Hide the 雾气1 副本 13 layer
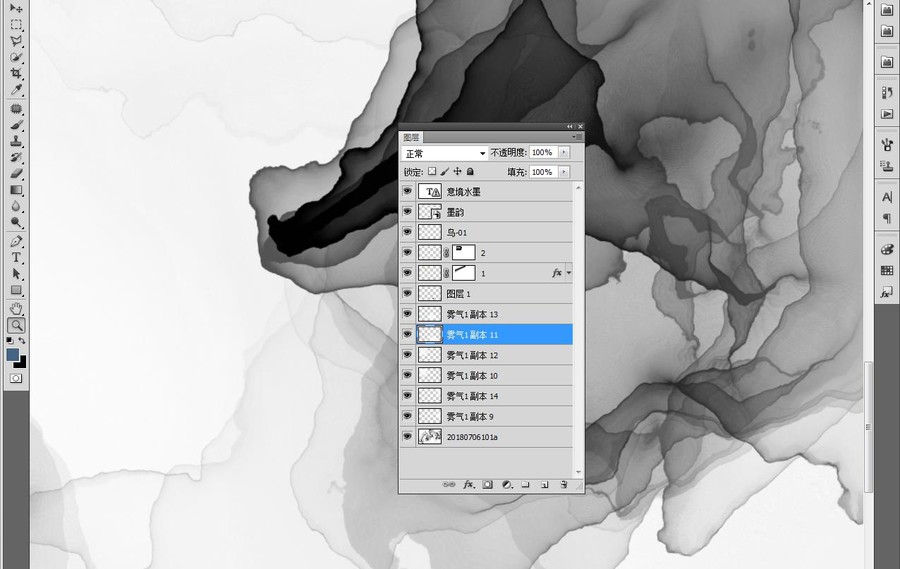The image size is (900, 569). coord(407,314)
